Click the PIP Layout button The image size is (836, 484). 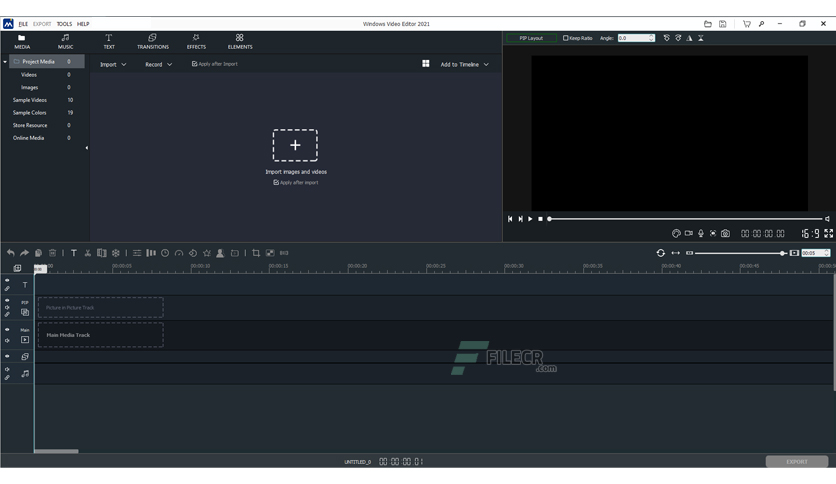[x=531, y=38]
